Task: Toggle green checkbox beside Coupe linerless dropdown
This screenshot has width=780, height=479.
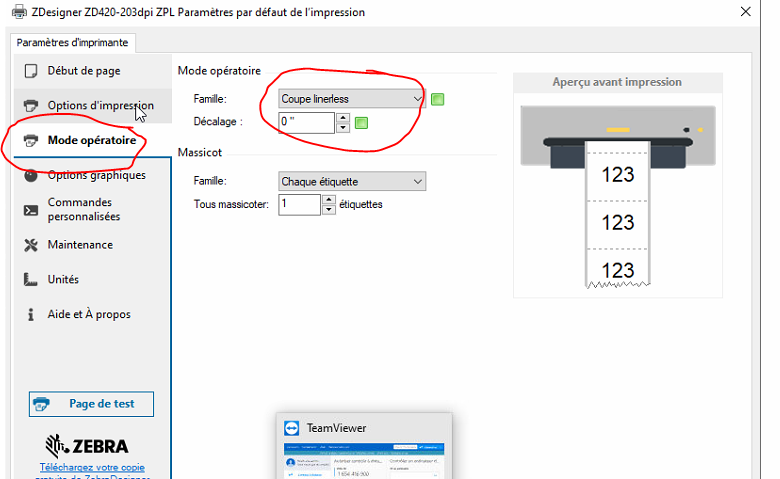Action: (x=437, y=98)
